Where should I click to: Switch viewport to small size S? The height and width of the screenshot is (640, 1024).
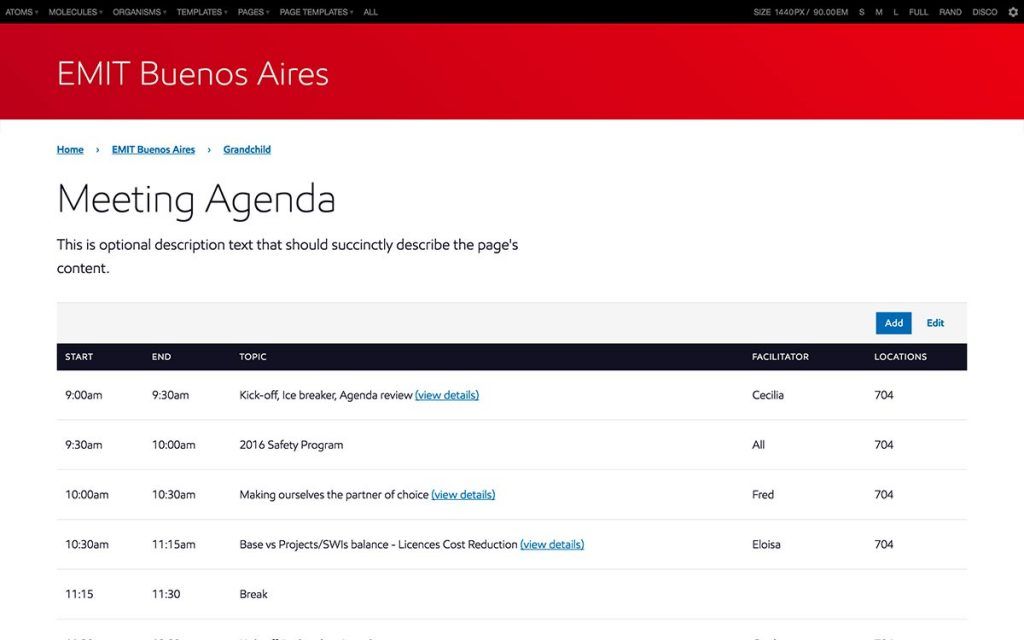coord(861,12)
